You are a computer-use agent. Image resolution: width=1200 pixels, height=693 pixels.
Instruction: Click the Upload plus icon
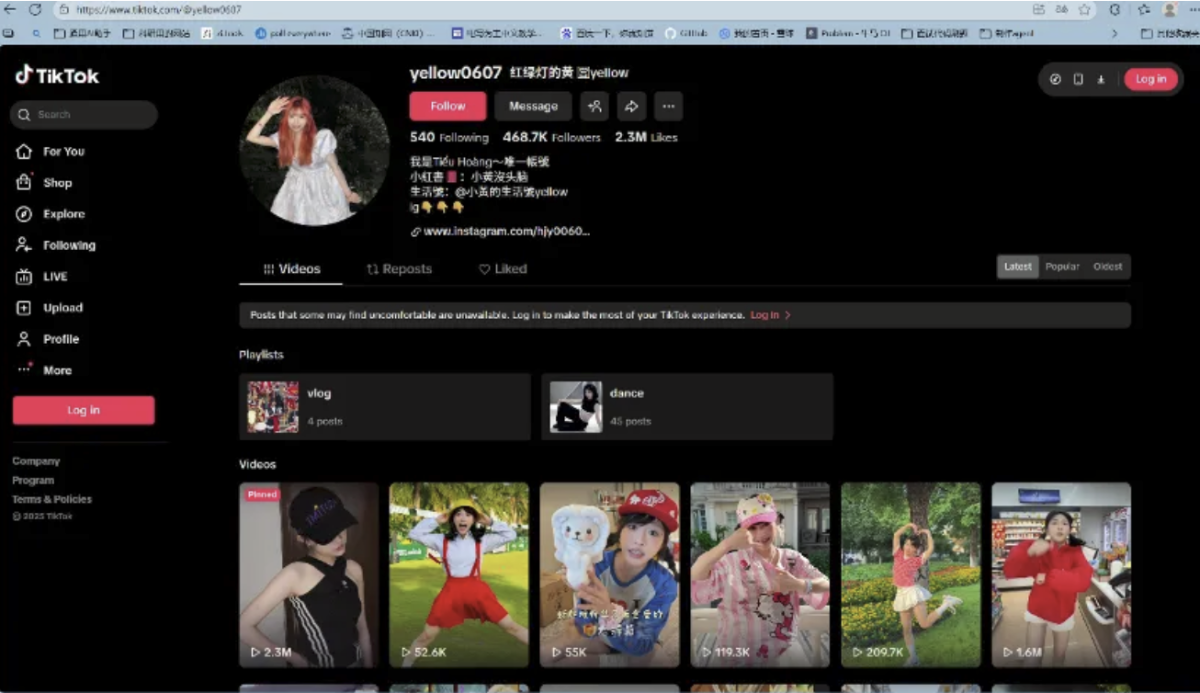pyautogui.click(x=24, y=308)
